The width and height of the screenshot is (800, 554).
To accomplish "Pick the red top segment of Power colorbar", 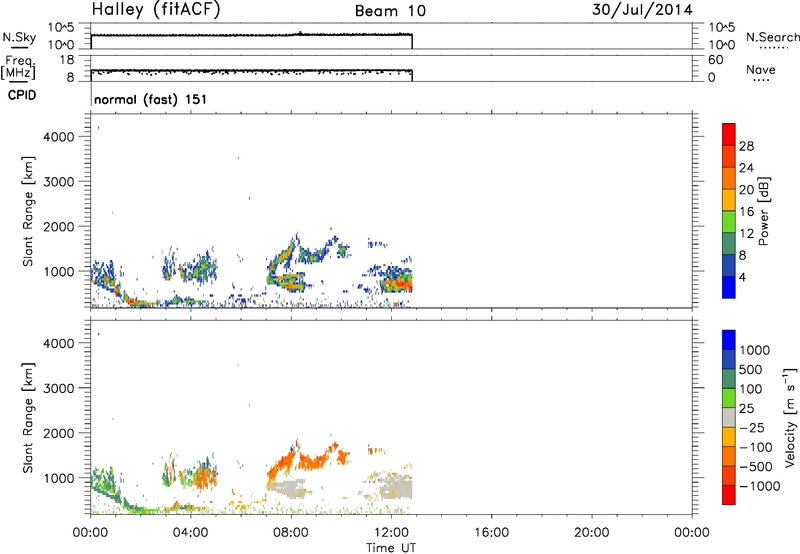I will 729,134.
